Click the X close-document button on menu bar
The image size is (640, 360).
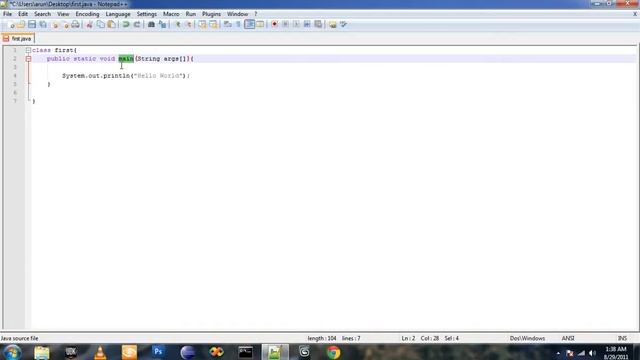[x=635, y=14]
